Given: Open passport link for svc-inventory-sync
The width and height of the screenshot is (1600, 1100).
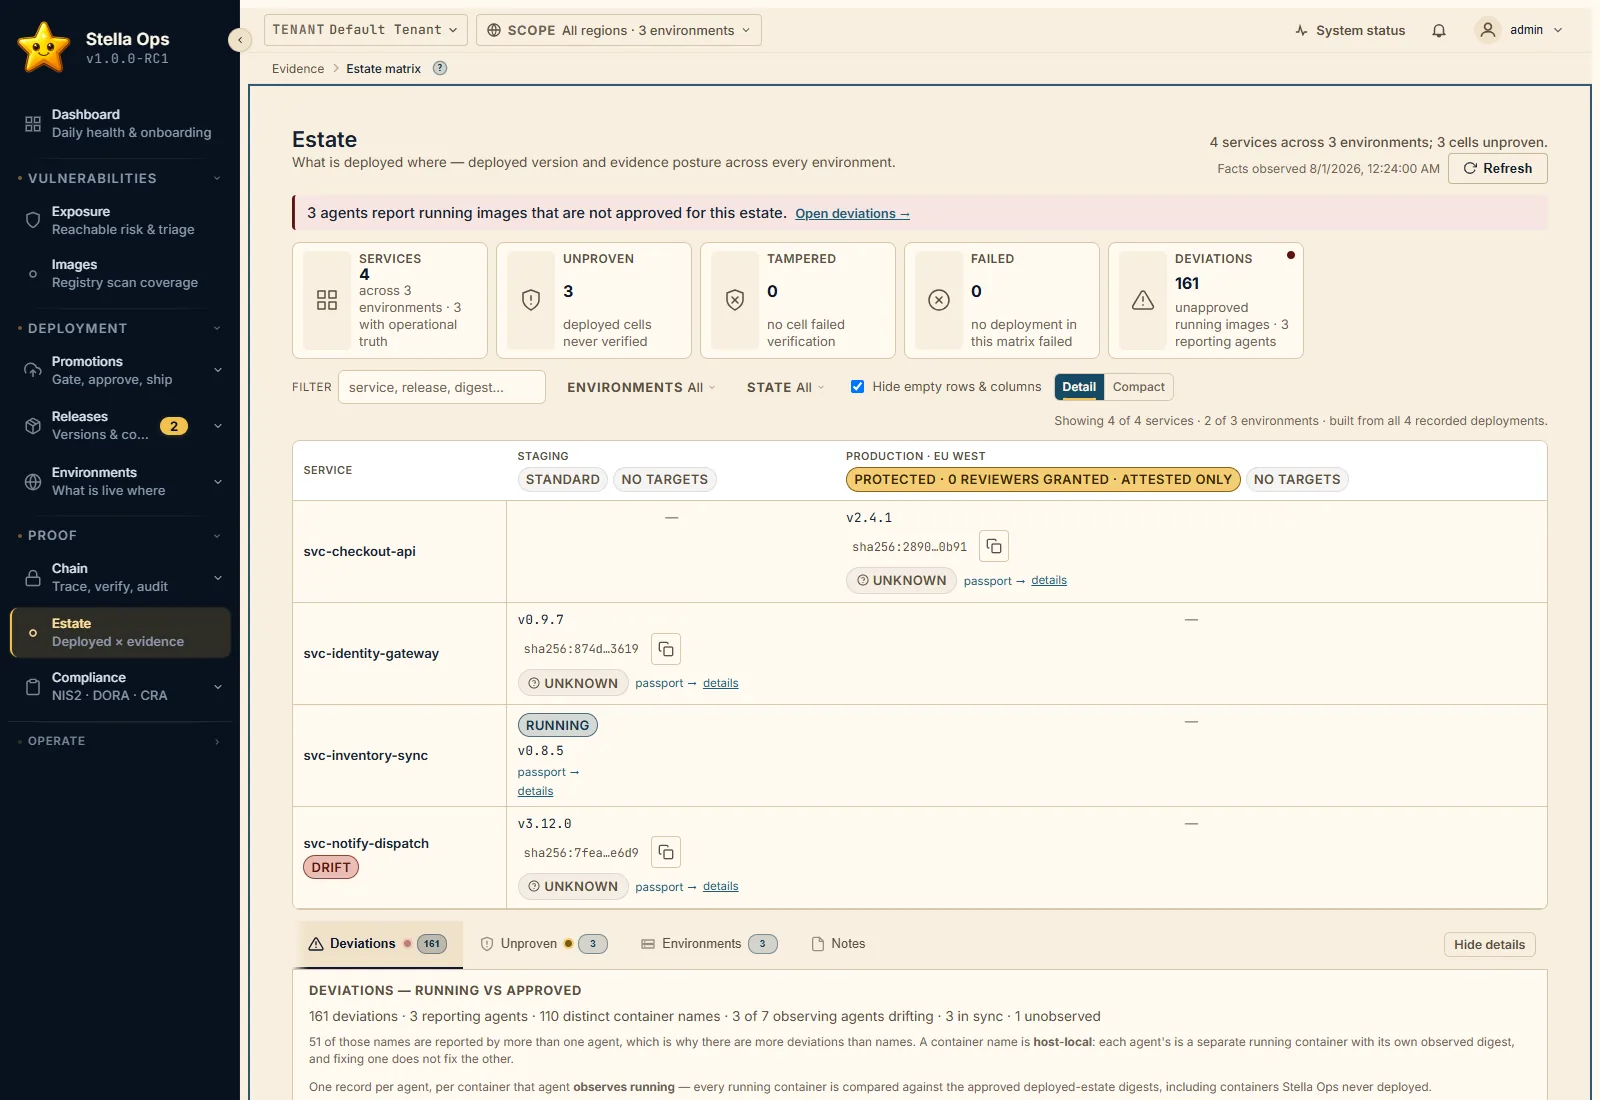Looking at the screenshot, I should coord(548,772).
